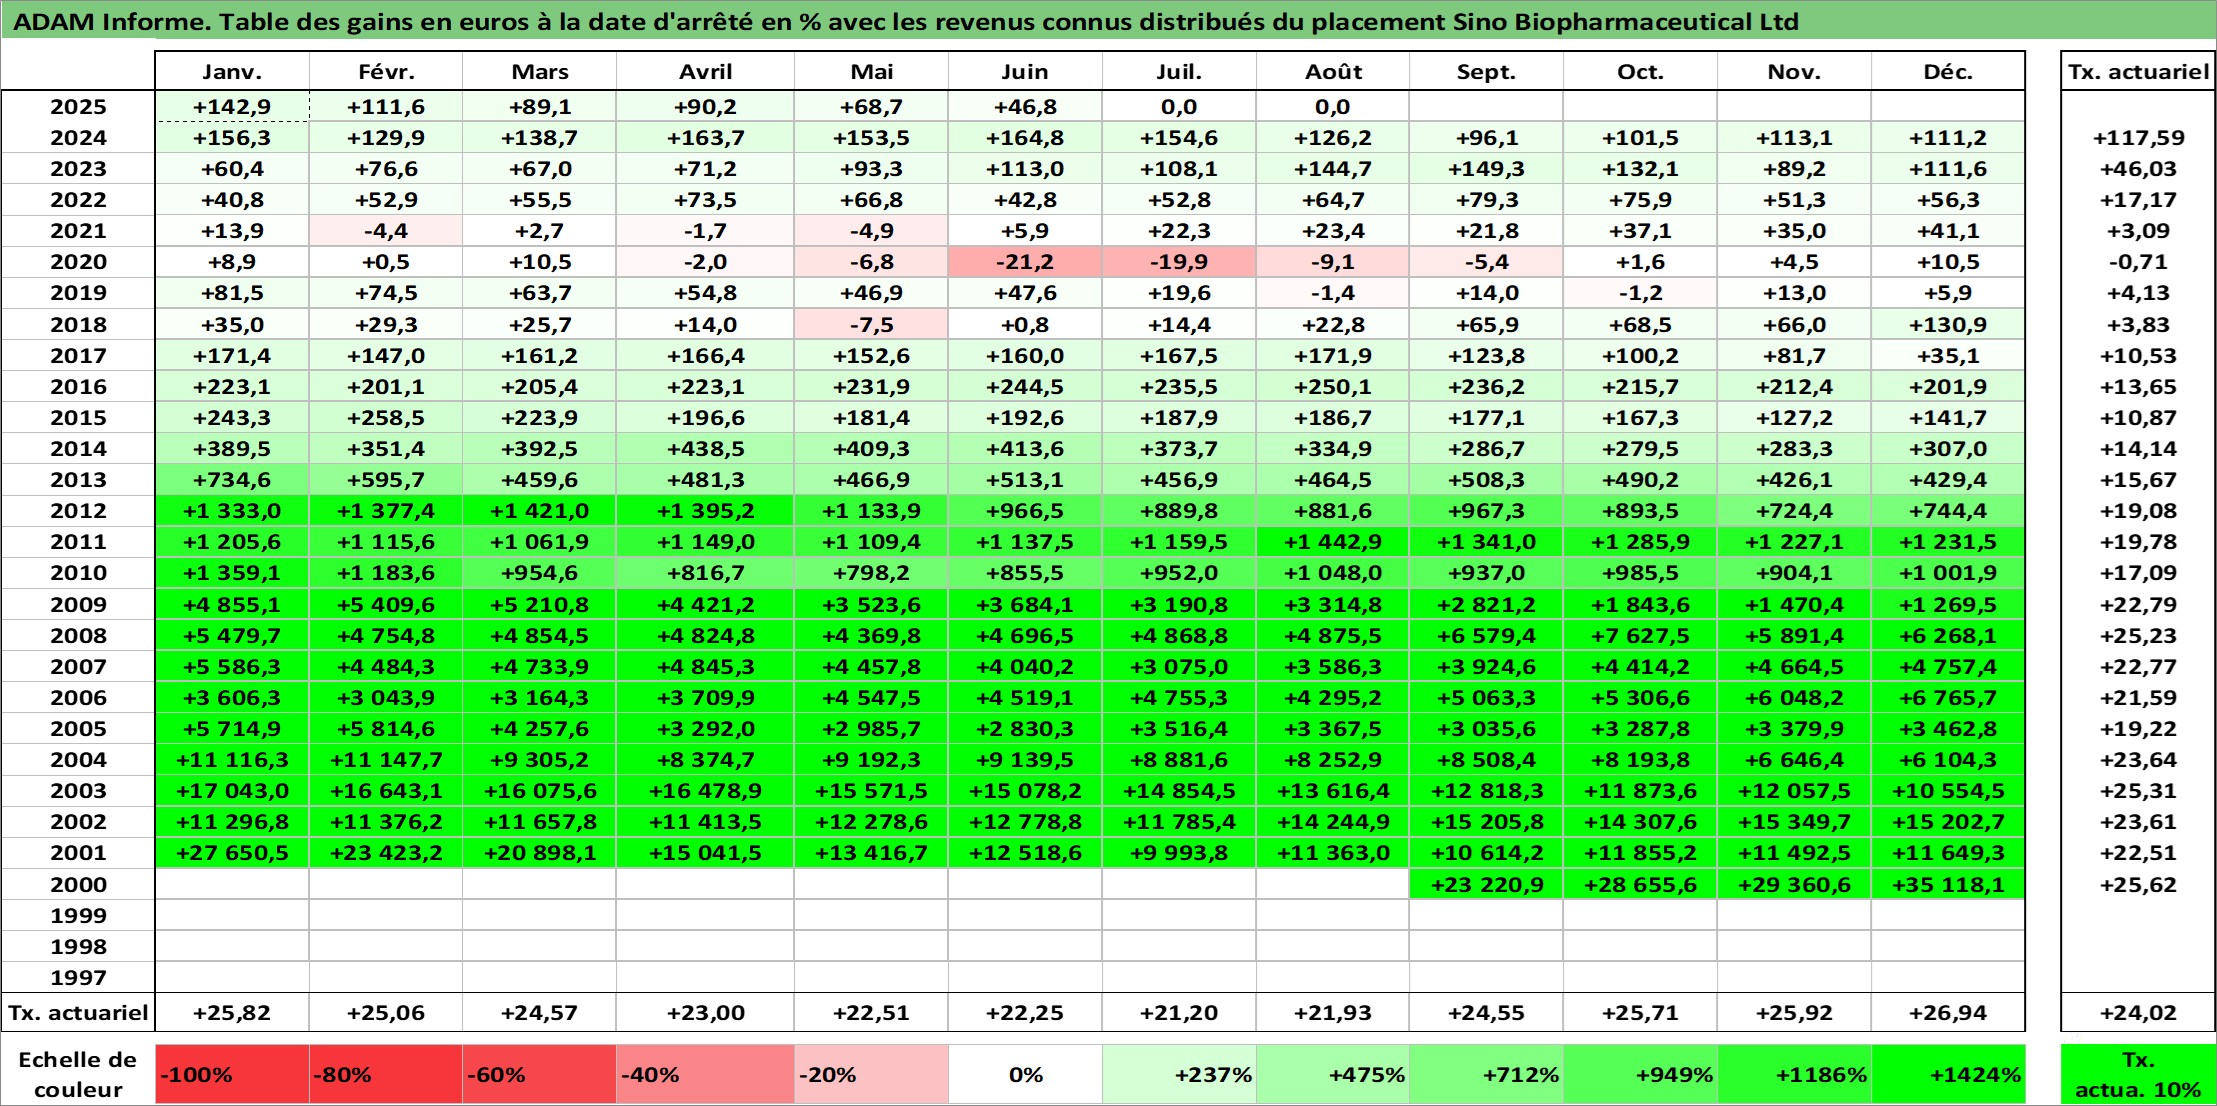
Task: Select cell +23 220,9 in September 2000
Action: tap(1486, 885)
